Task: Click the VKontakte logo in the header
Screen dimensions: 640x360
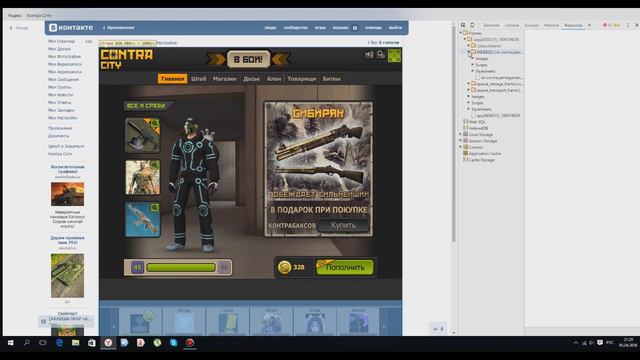Action: pyautogui.click(x=71, y=27)
